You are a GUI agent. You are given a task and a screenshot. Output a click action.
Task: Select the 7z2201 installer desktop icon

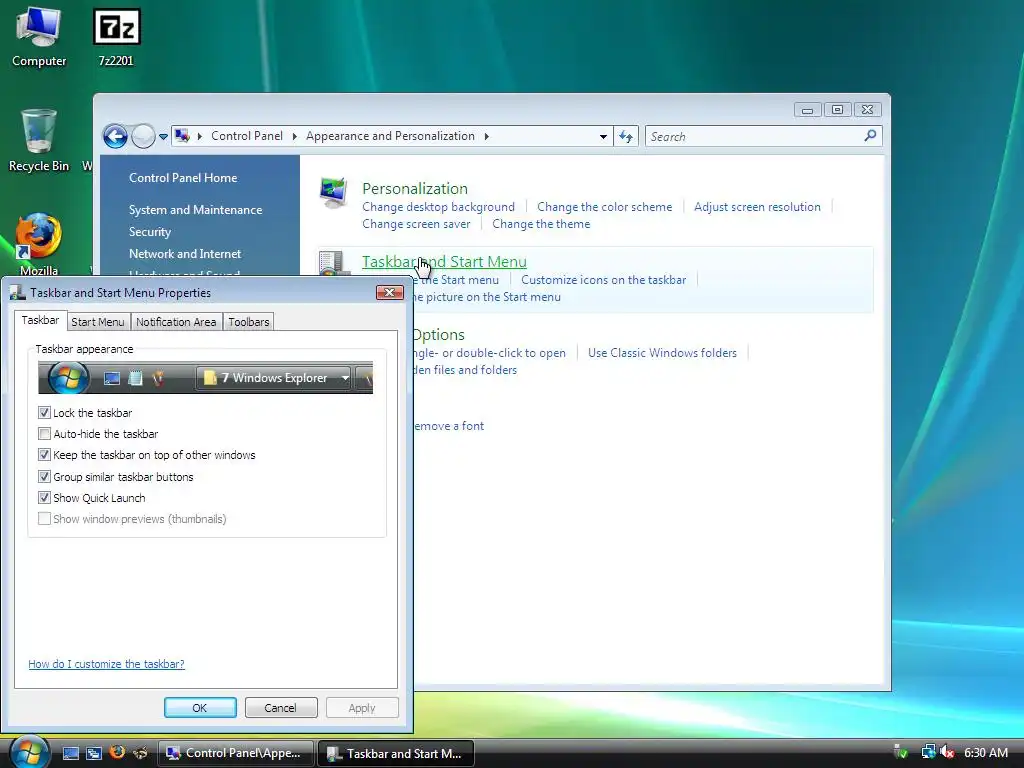[x=116, y=37]
